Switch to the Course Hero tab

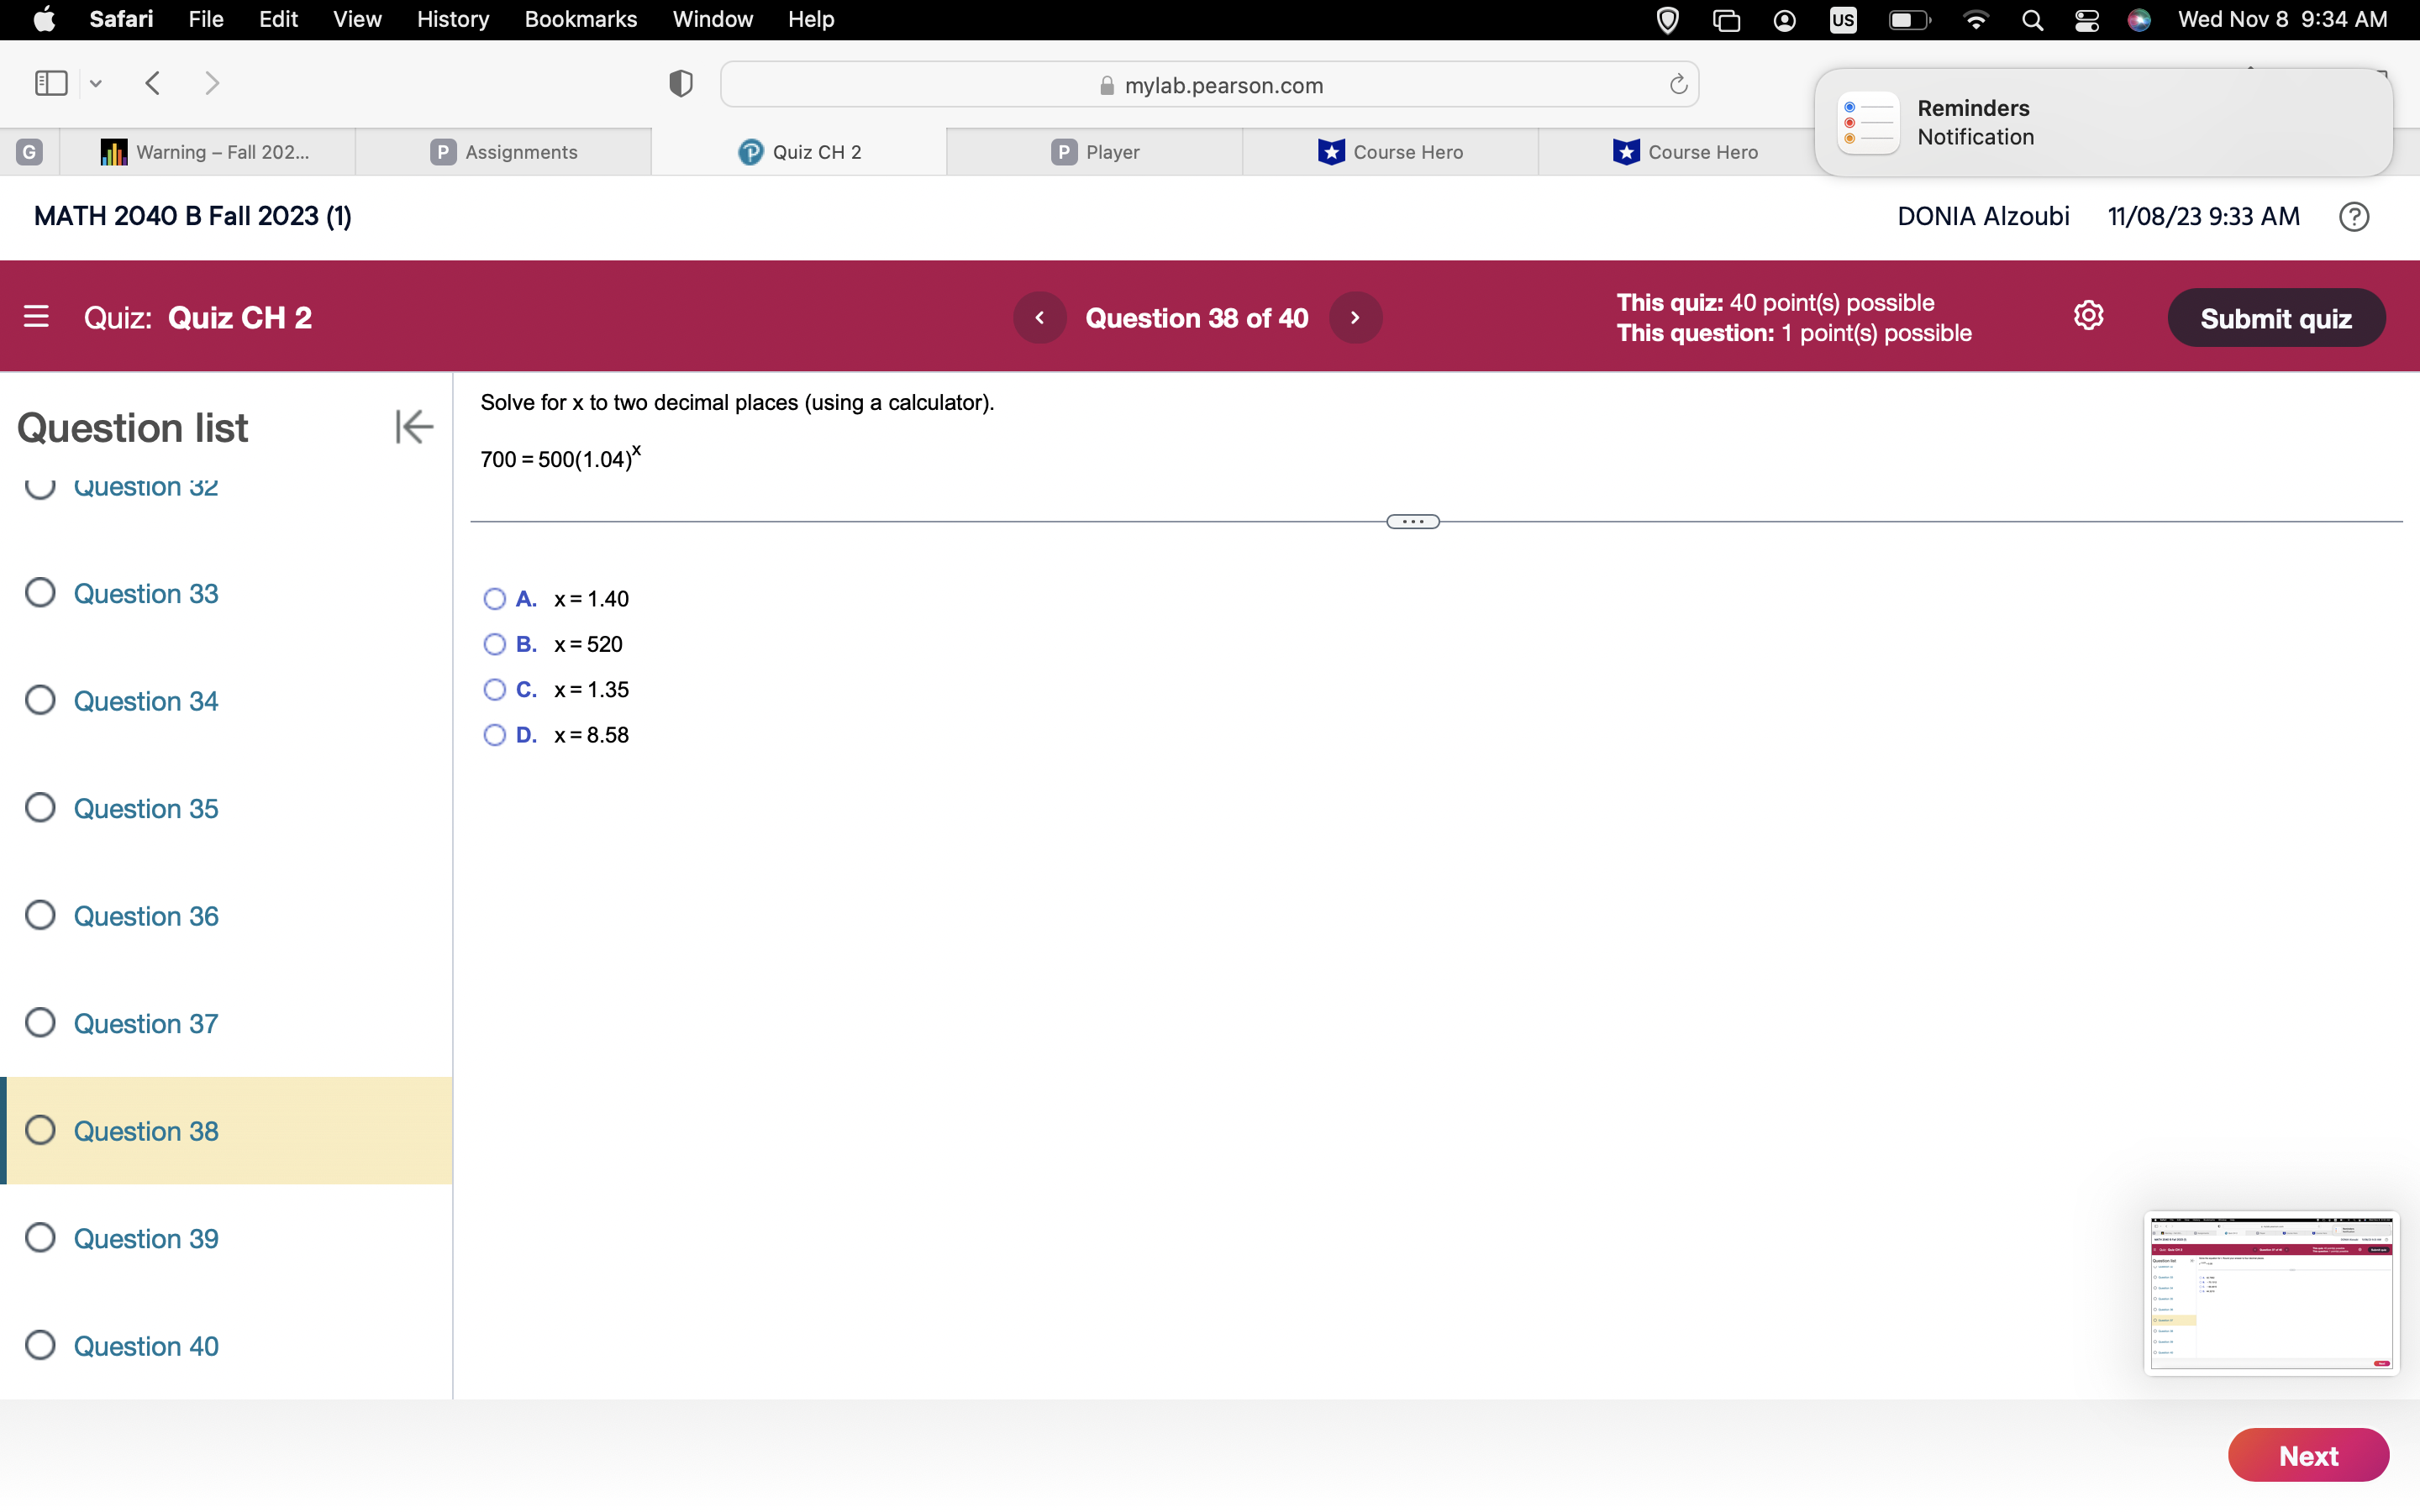pos(1390,152)
